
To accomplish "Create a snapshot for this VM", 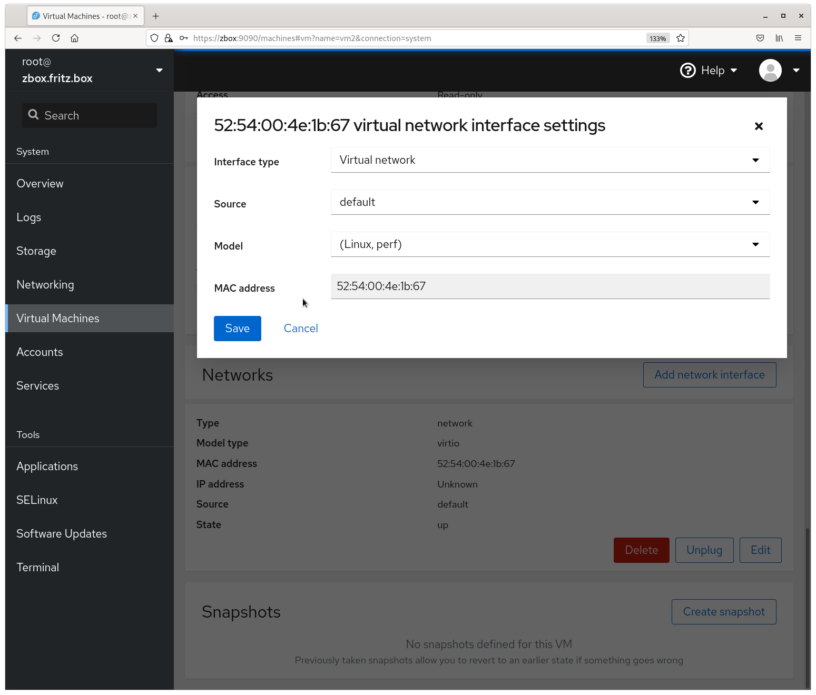I will (723, 611).
